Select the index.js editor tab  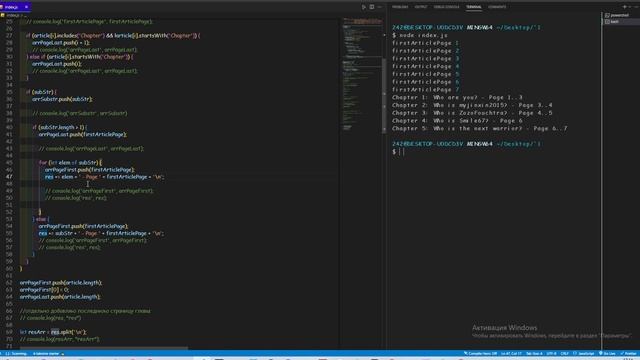tap(15, 7)
